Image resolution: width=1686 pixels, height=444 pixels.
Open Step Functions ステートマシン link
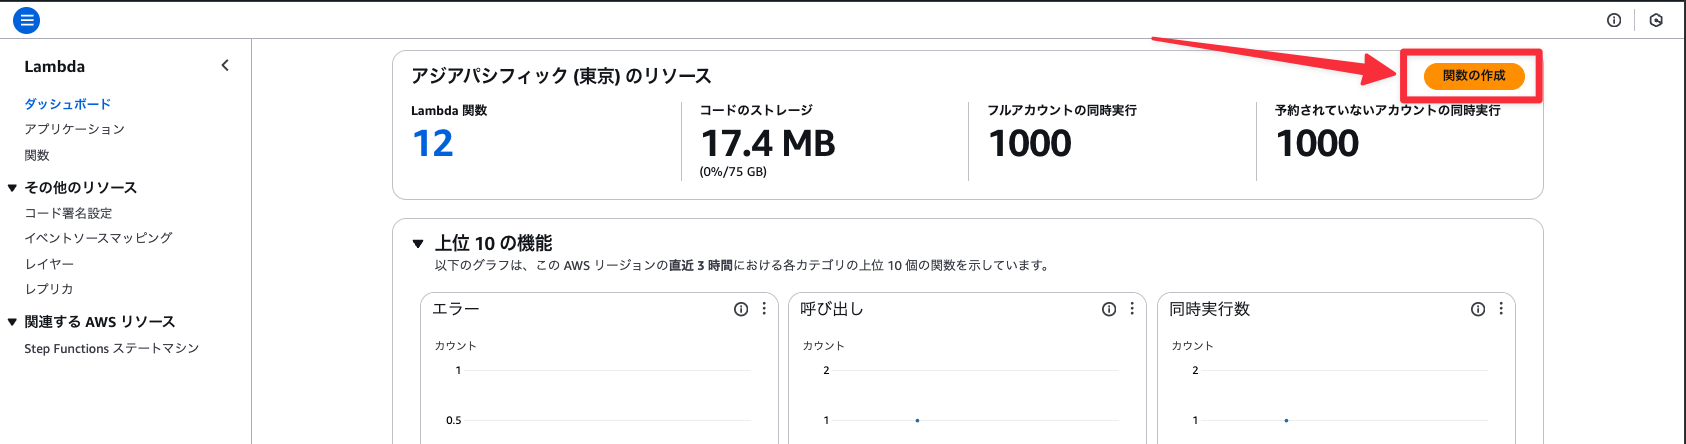[x=112, y=348]
